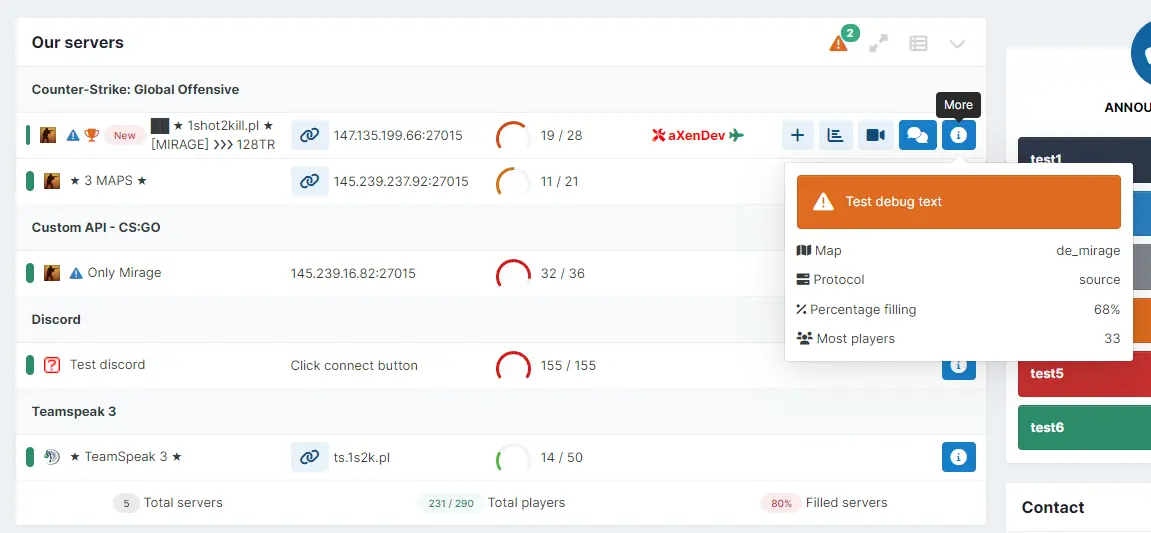This screenshot has width=1151, height=533.
Task: Click the Contact panel heading
Action: (1053, 507)
